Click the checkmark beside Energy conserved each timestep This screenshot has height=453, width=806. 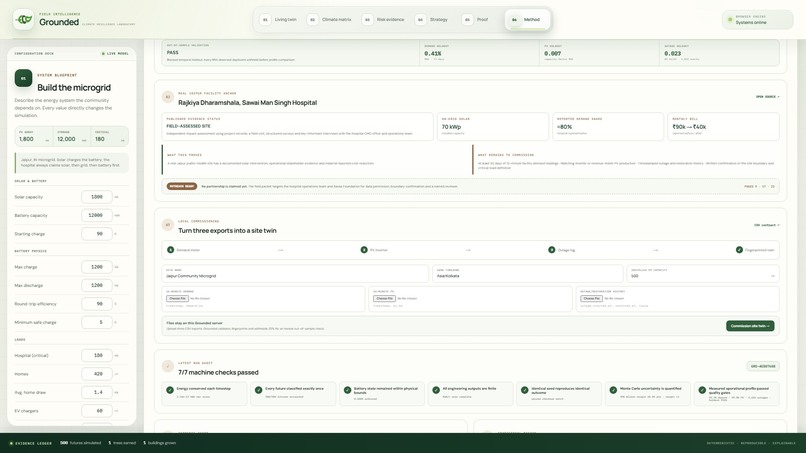[170, 390]
